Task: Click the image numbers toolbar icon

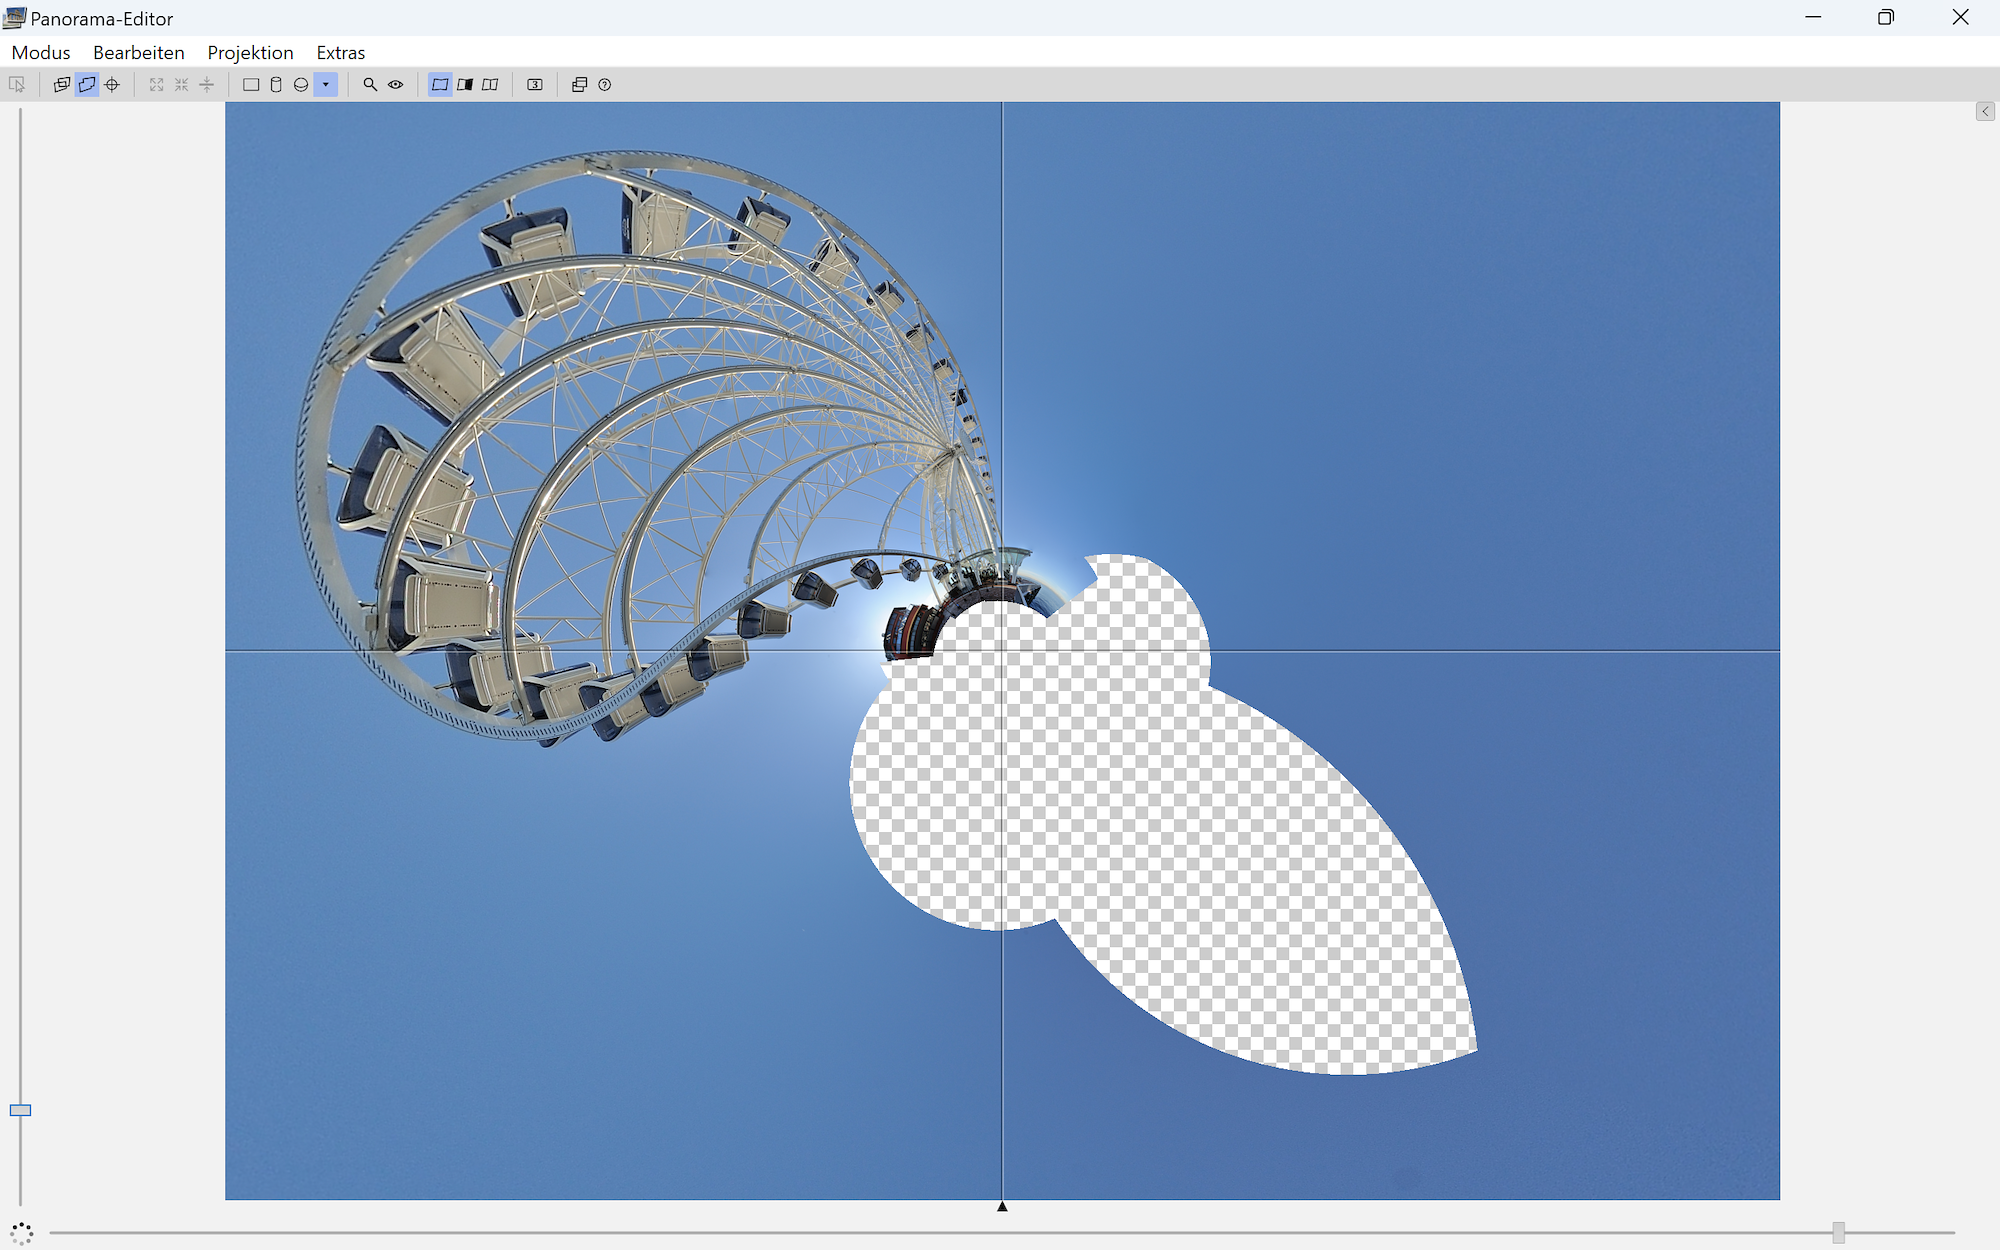Action: coord(535,85)
